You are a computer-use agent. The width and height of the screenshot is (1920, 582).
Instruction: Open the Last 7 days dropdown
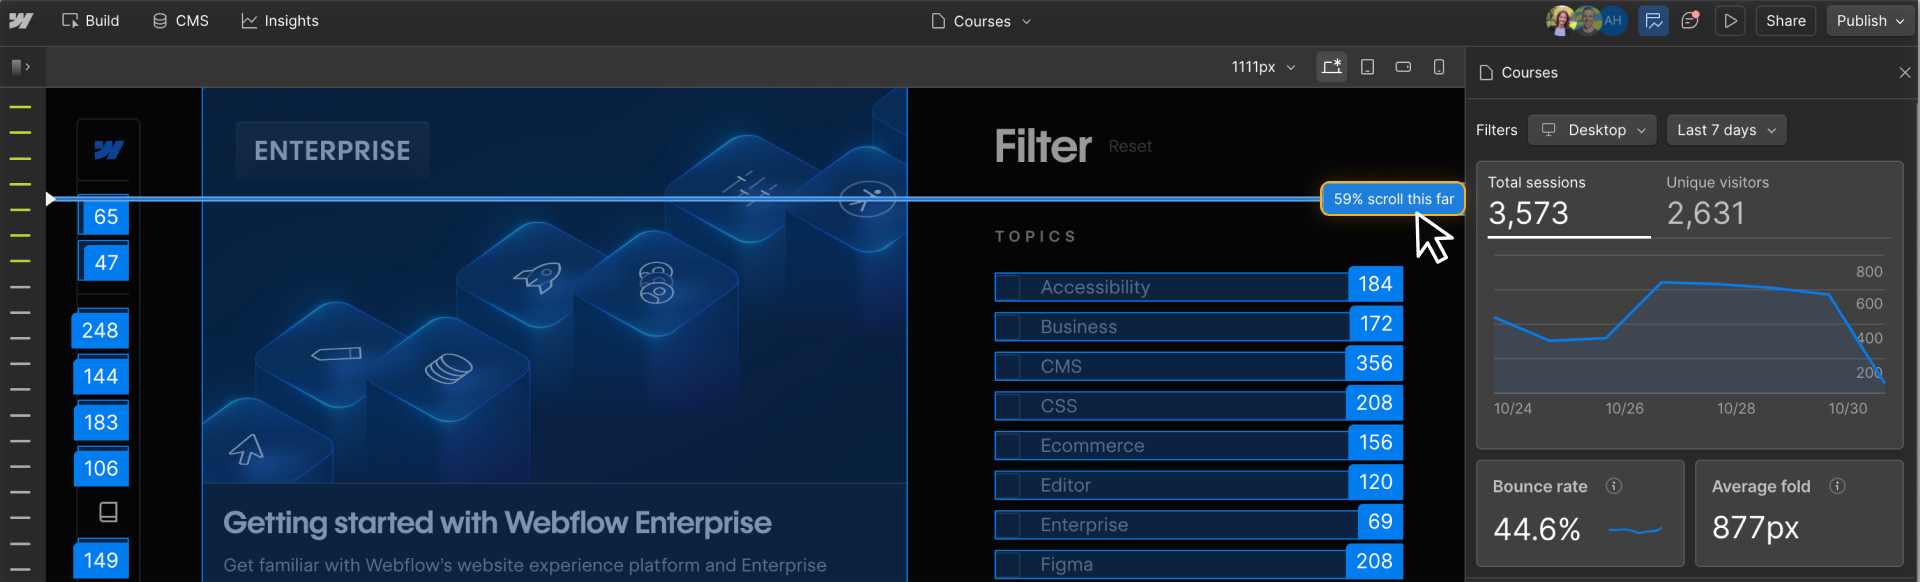[x=1726, y=130]
